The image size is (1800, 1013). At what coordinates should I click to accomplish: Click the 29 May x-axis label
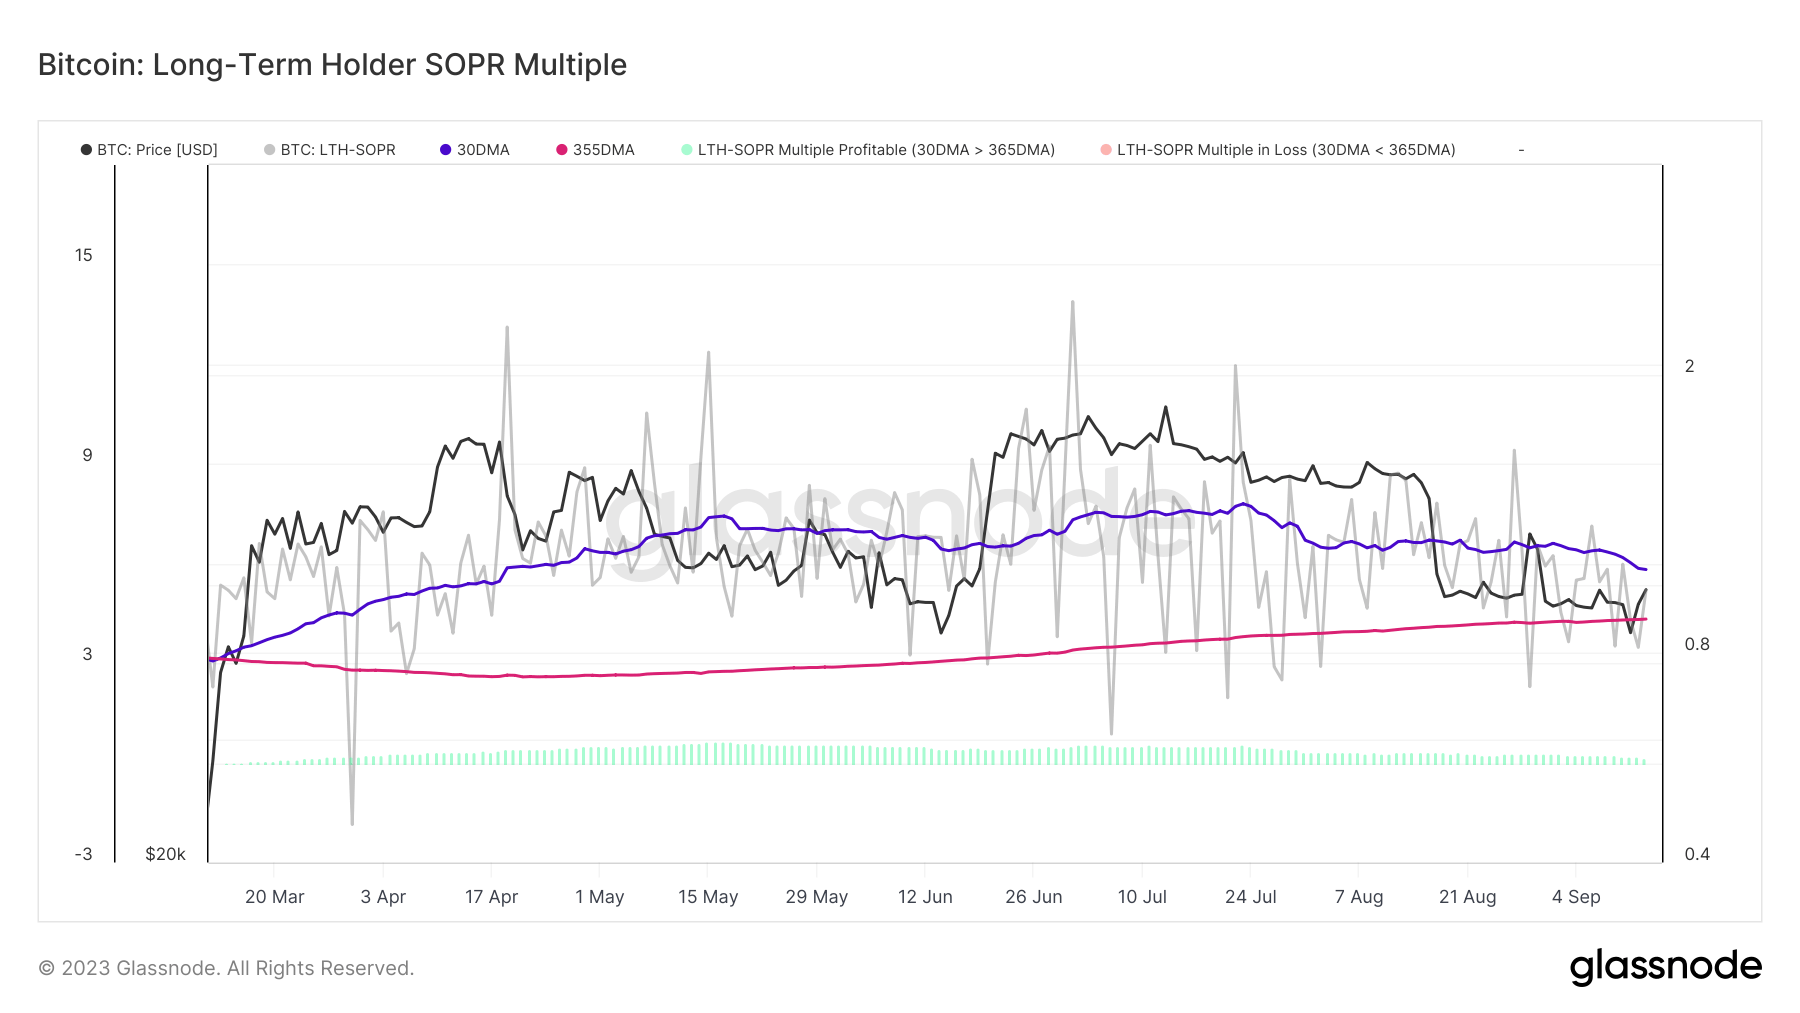click(x=816, y=897)
